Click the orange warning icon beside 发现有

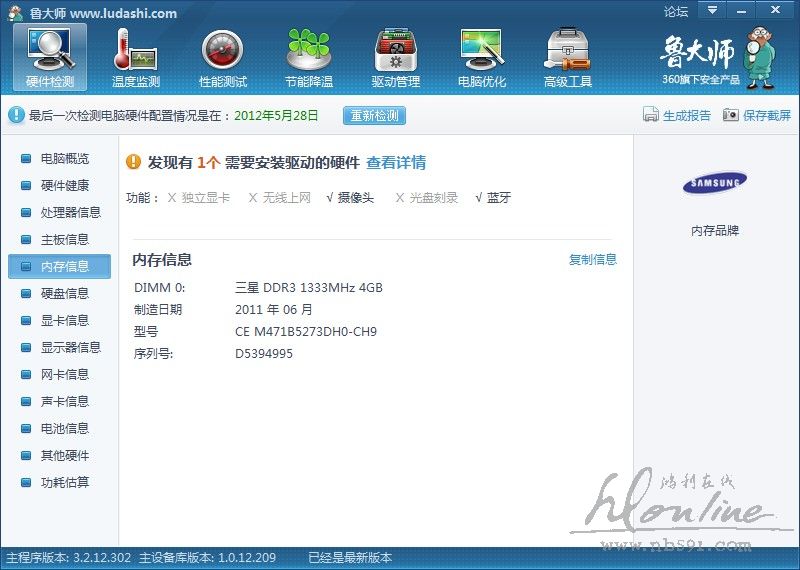[x=133, y=162]
